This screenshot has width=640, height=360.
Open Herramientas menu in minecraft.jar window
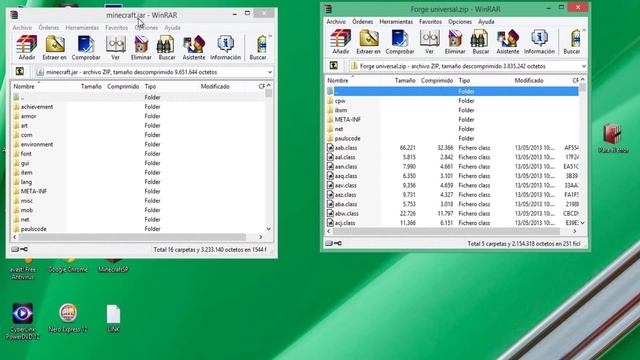pos(82,27)
